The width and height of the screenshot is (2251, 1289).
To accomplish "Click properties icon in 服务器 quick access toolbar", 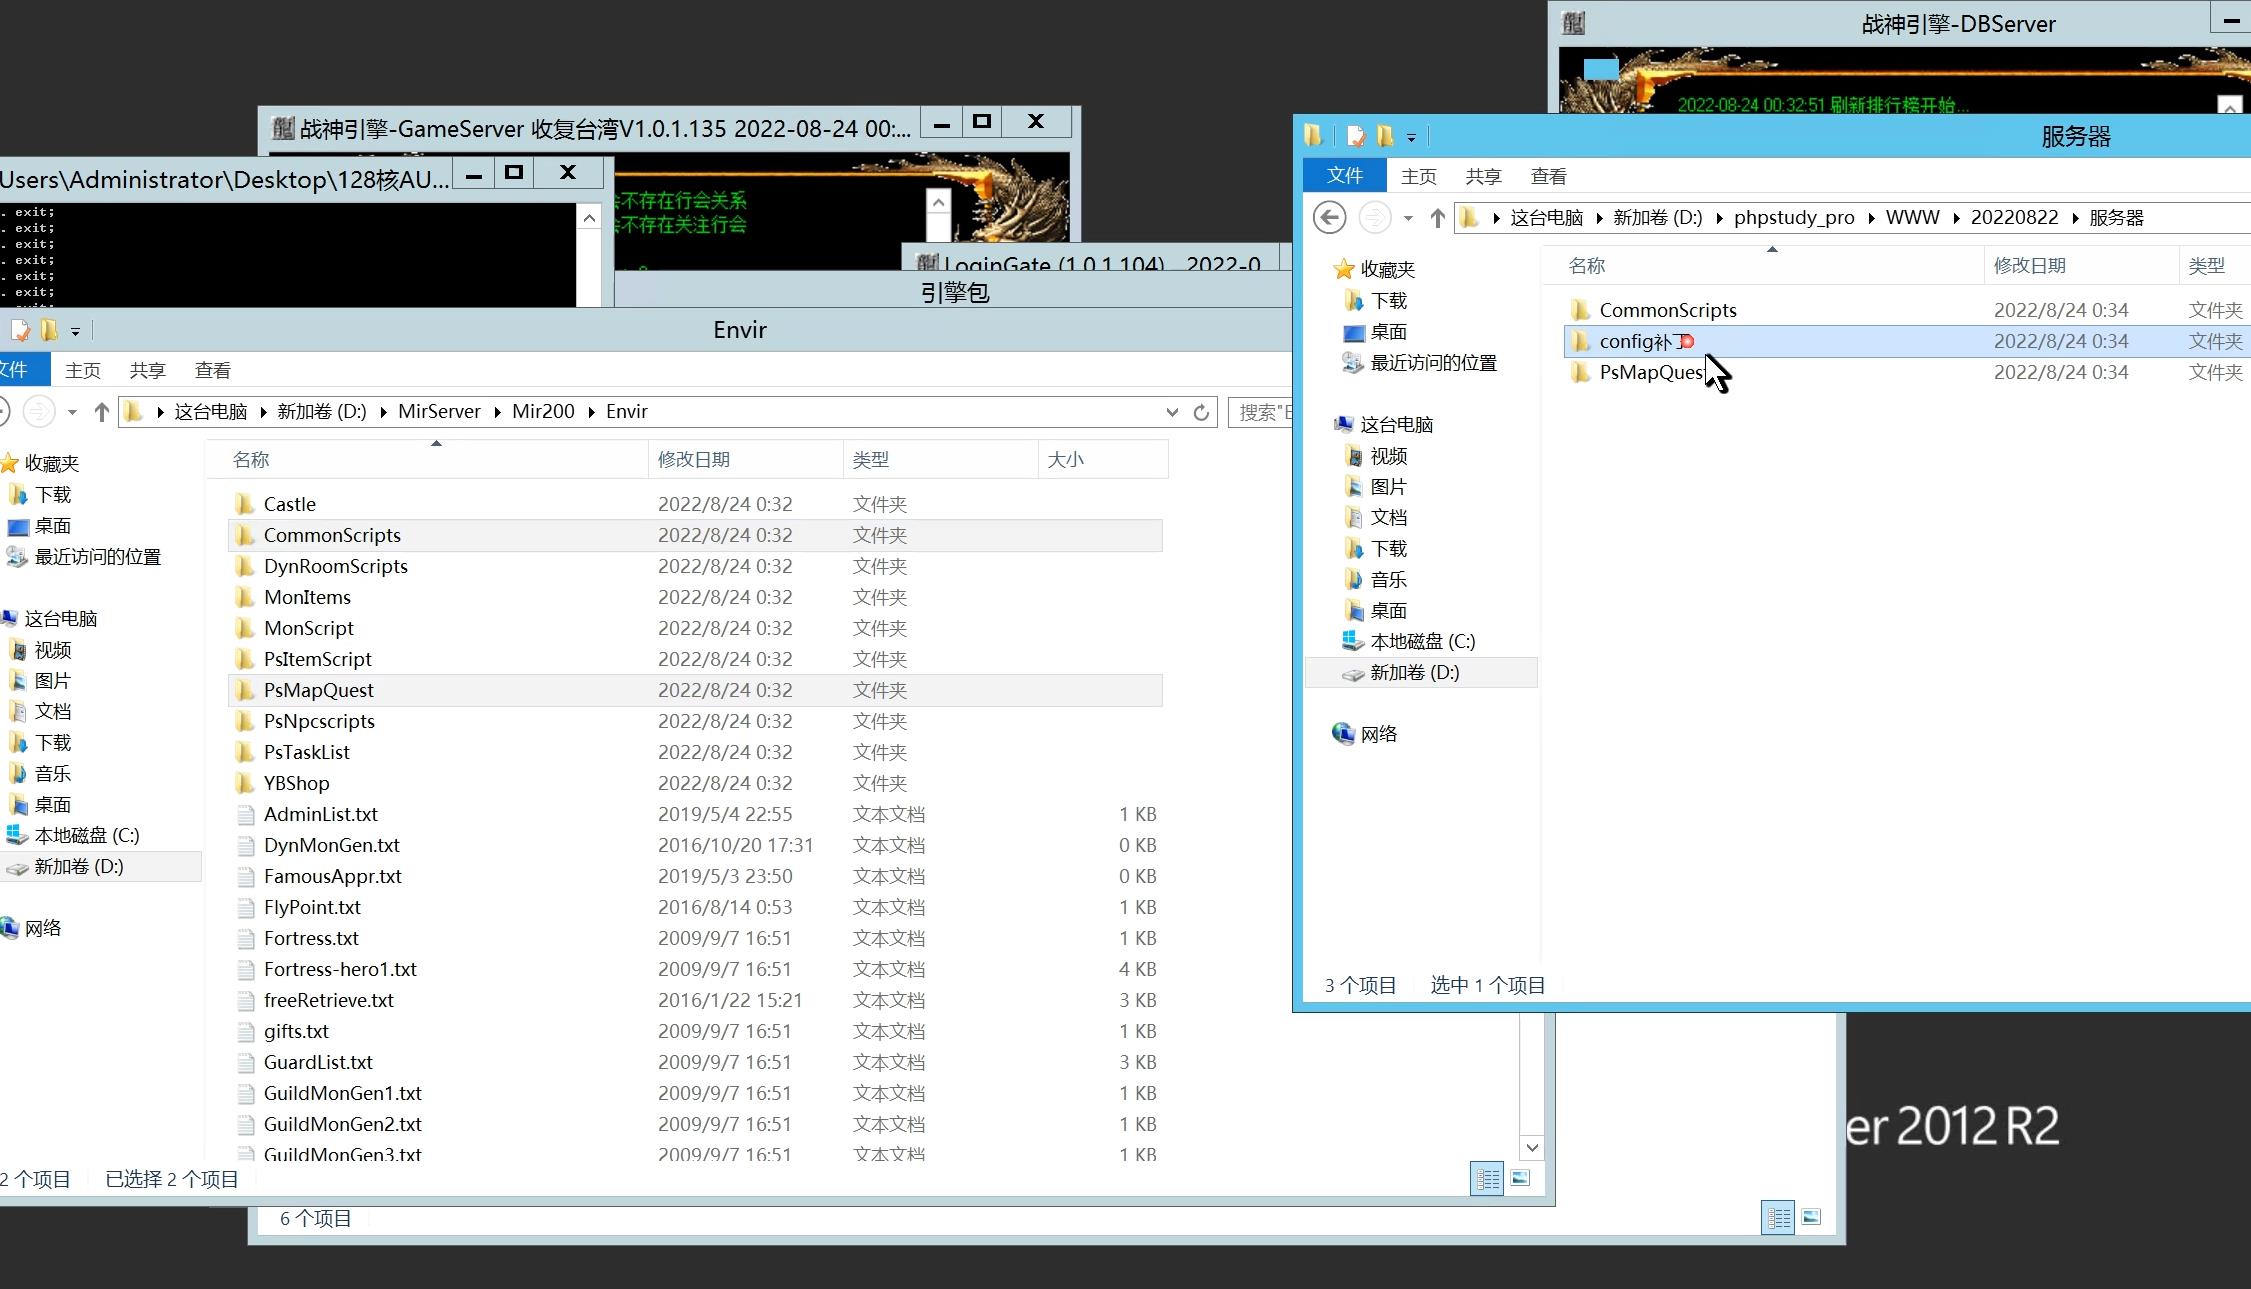I will [1356, 136].
